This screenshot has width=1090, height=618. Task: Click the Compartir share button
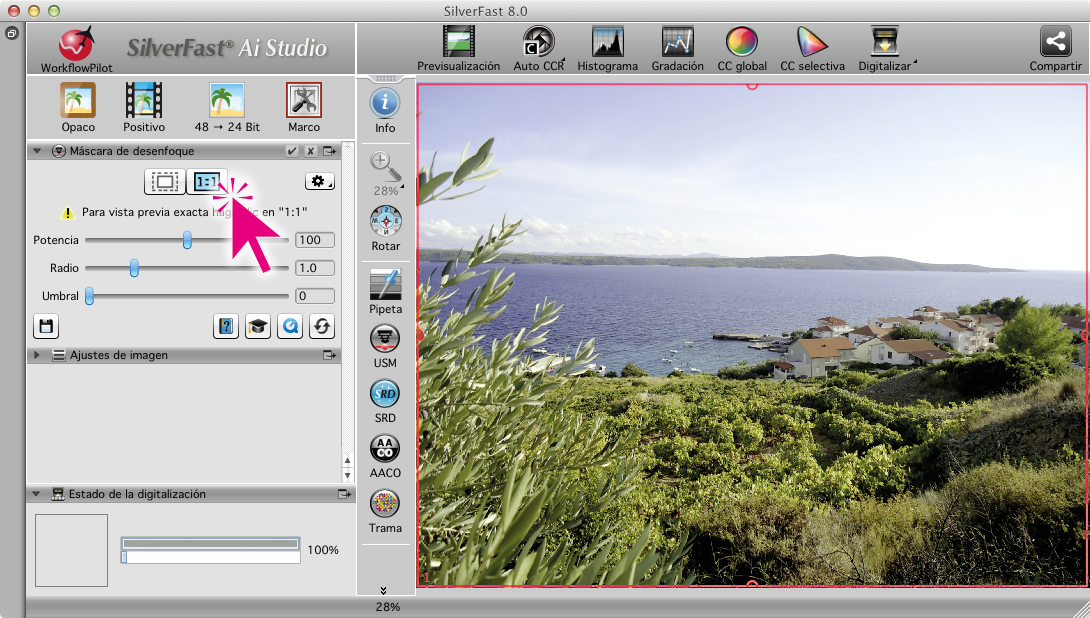[1055, 48]
